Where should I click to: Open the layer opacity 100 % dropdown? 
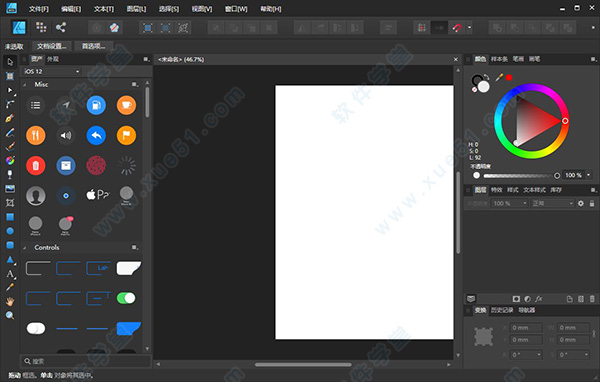click(x=525, y=203)
